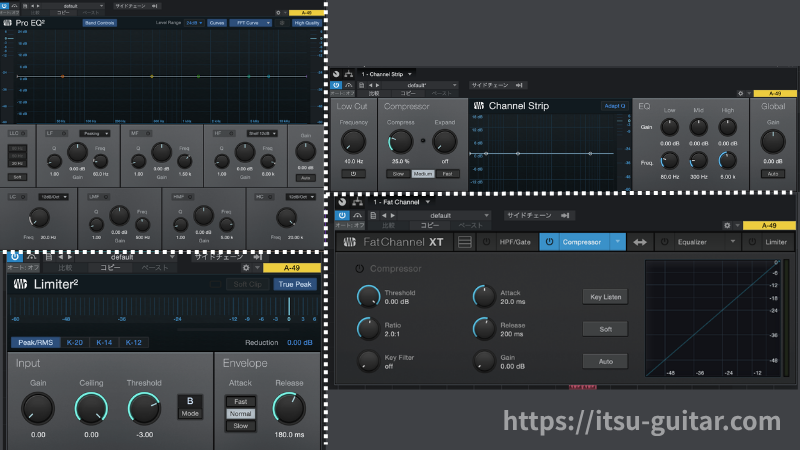
Task: Select K-20 metering tab in Limiter
Action: pos(74,342)
